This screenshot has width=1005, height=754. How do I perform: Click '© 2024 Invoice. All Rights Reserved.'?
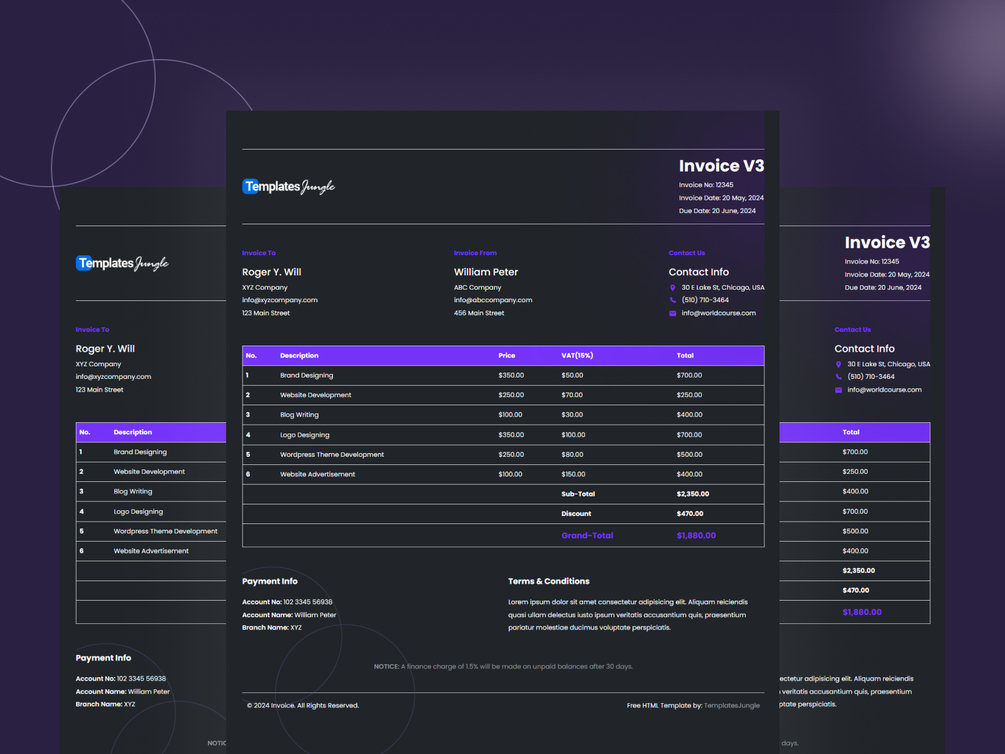[x=303, y=705]
